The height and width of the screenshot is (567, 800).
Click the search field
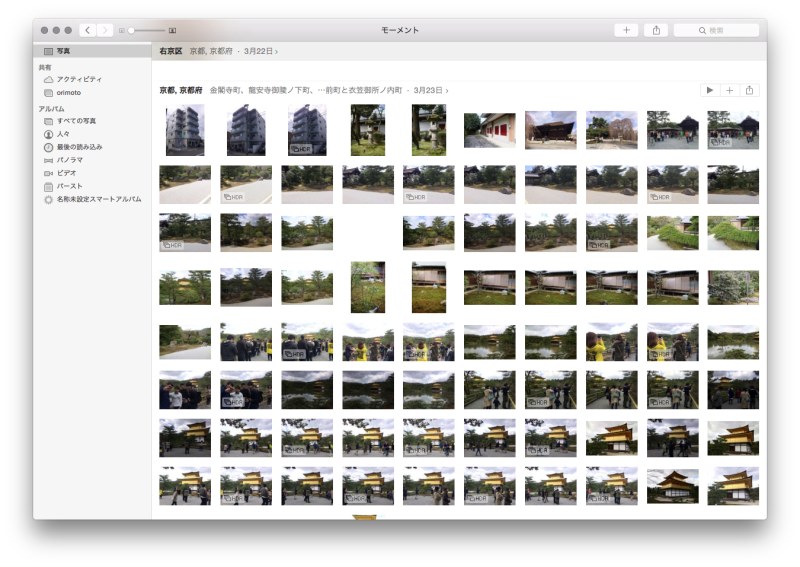pos(716,31)
